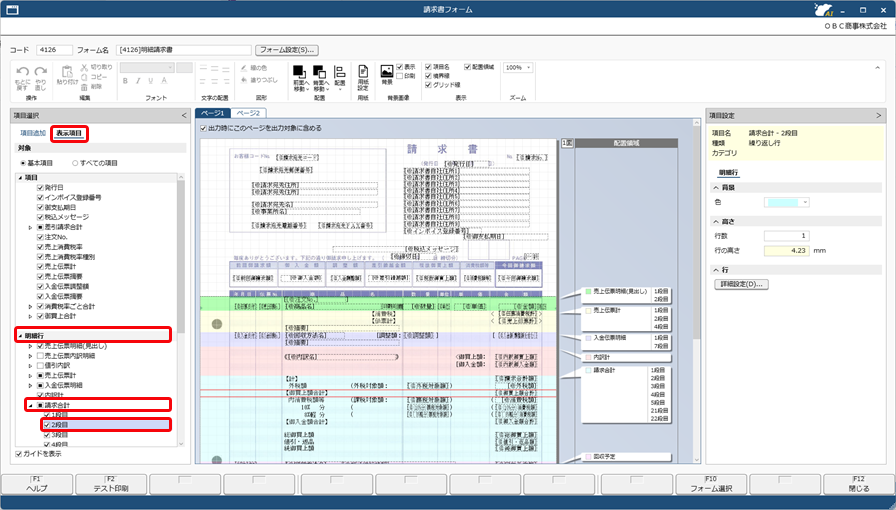Click the cut (切り取り) scissors icon

84,67
